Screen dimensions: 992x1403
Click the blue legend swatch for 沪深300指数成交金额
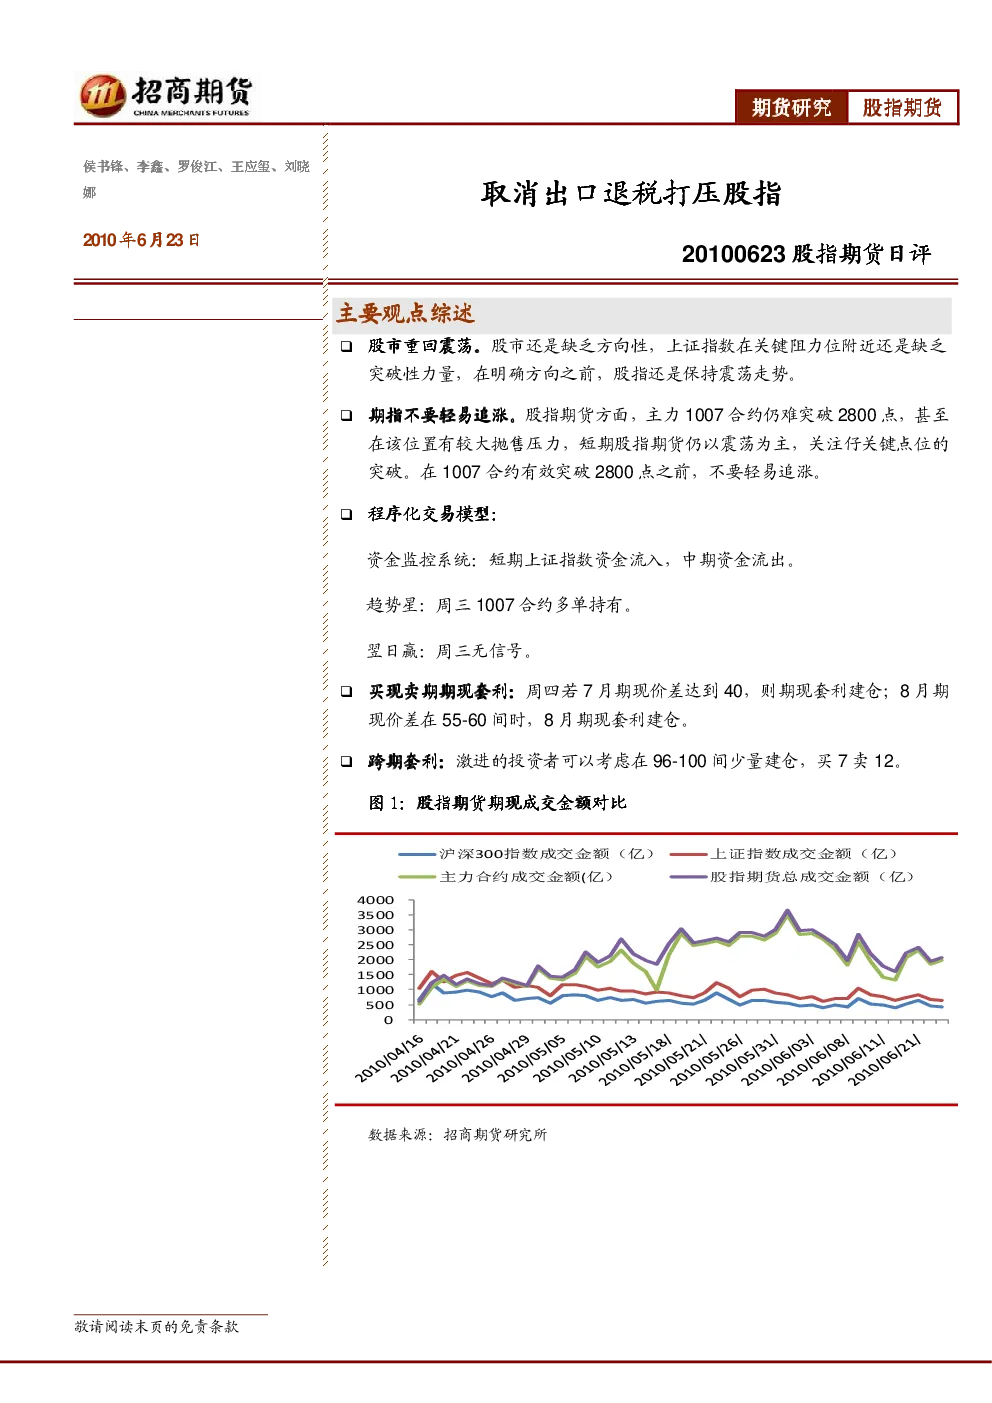click(x=417, y=855)
